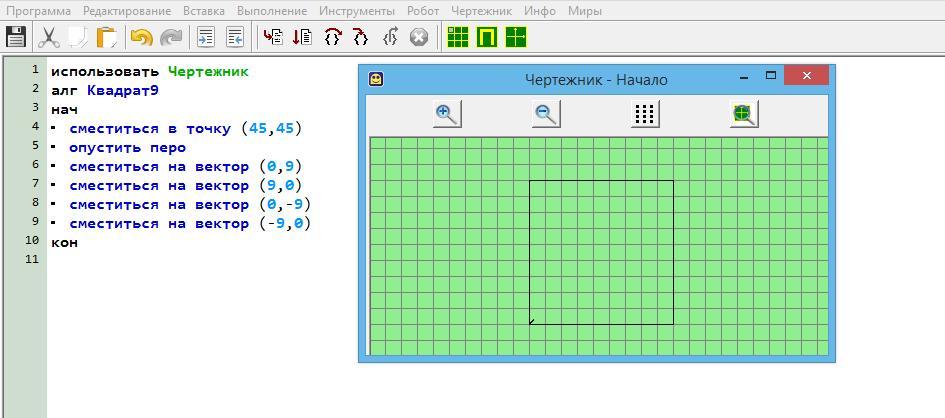Click the fit drawing to window zoom icon
The width and height of the screenshot is (945, 418).
tap(744, 114)
